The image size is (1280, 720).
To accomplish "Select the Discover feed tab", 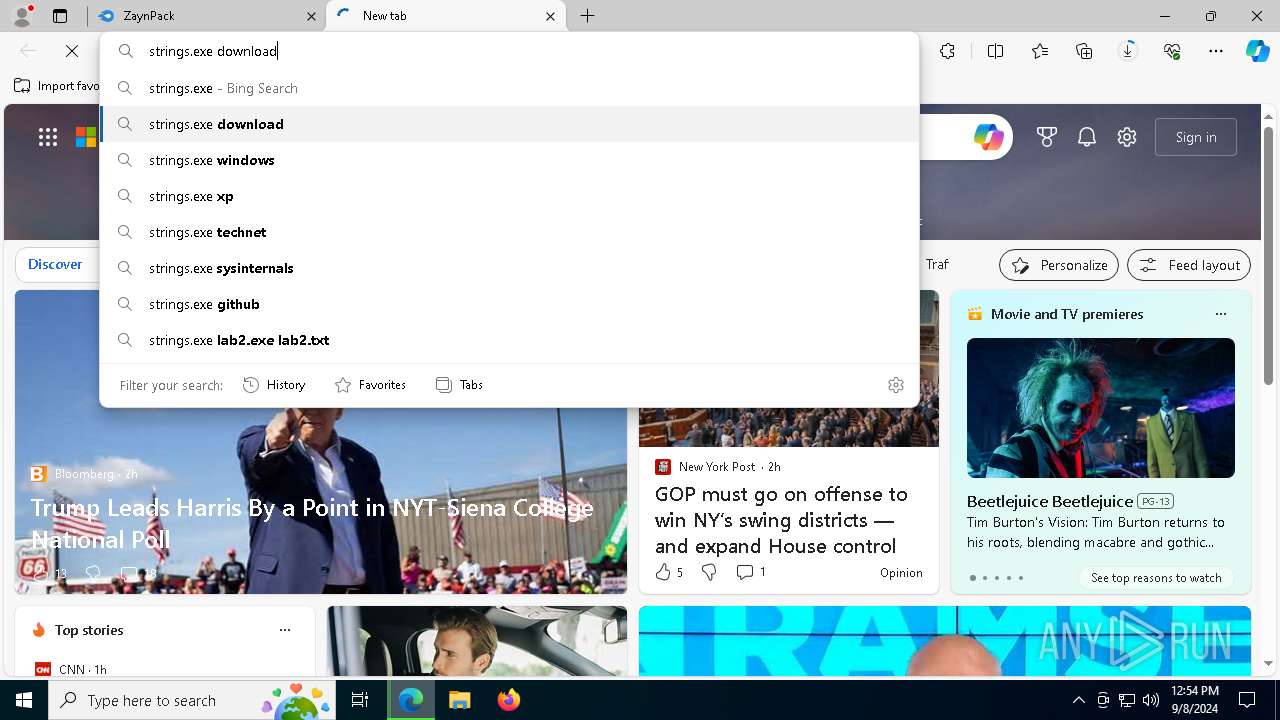I will 55,264.
